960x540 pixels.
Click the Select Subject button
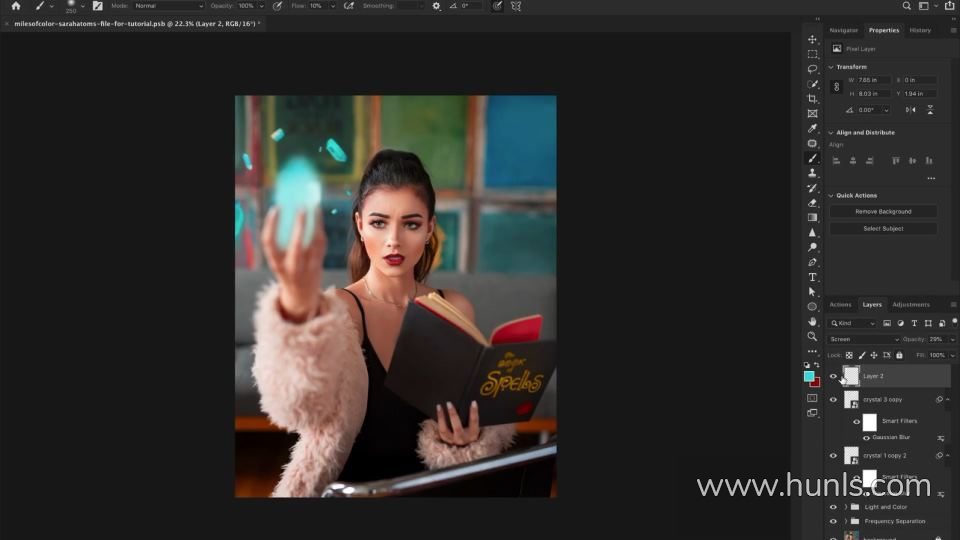[x=883, y=229]
